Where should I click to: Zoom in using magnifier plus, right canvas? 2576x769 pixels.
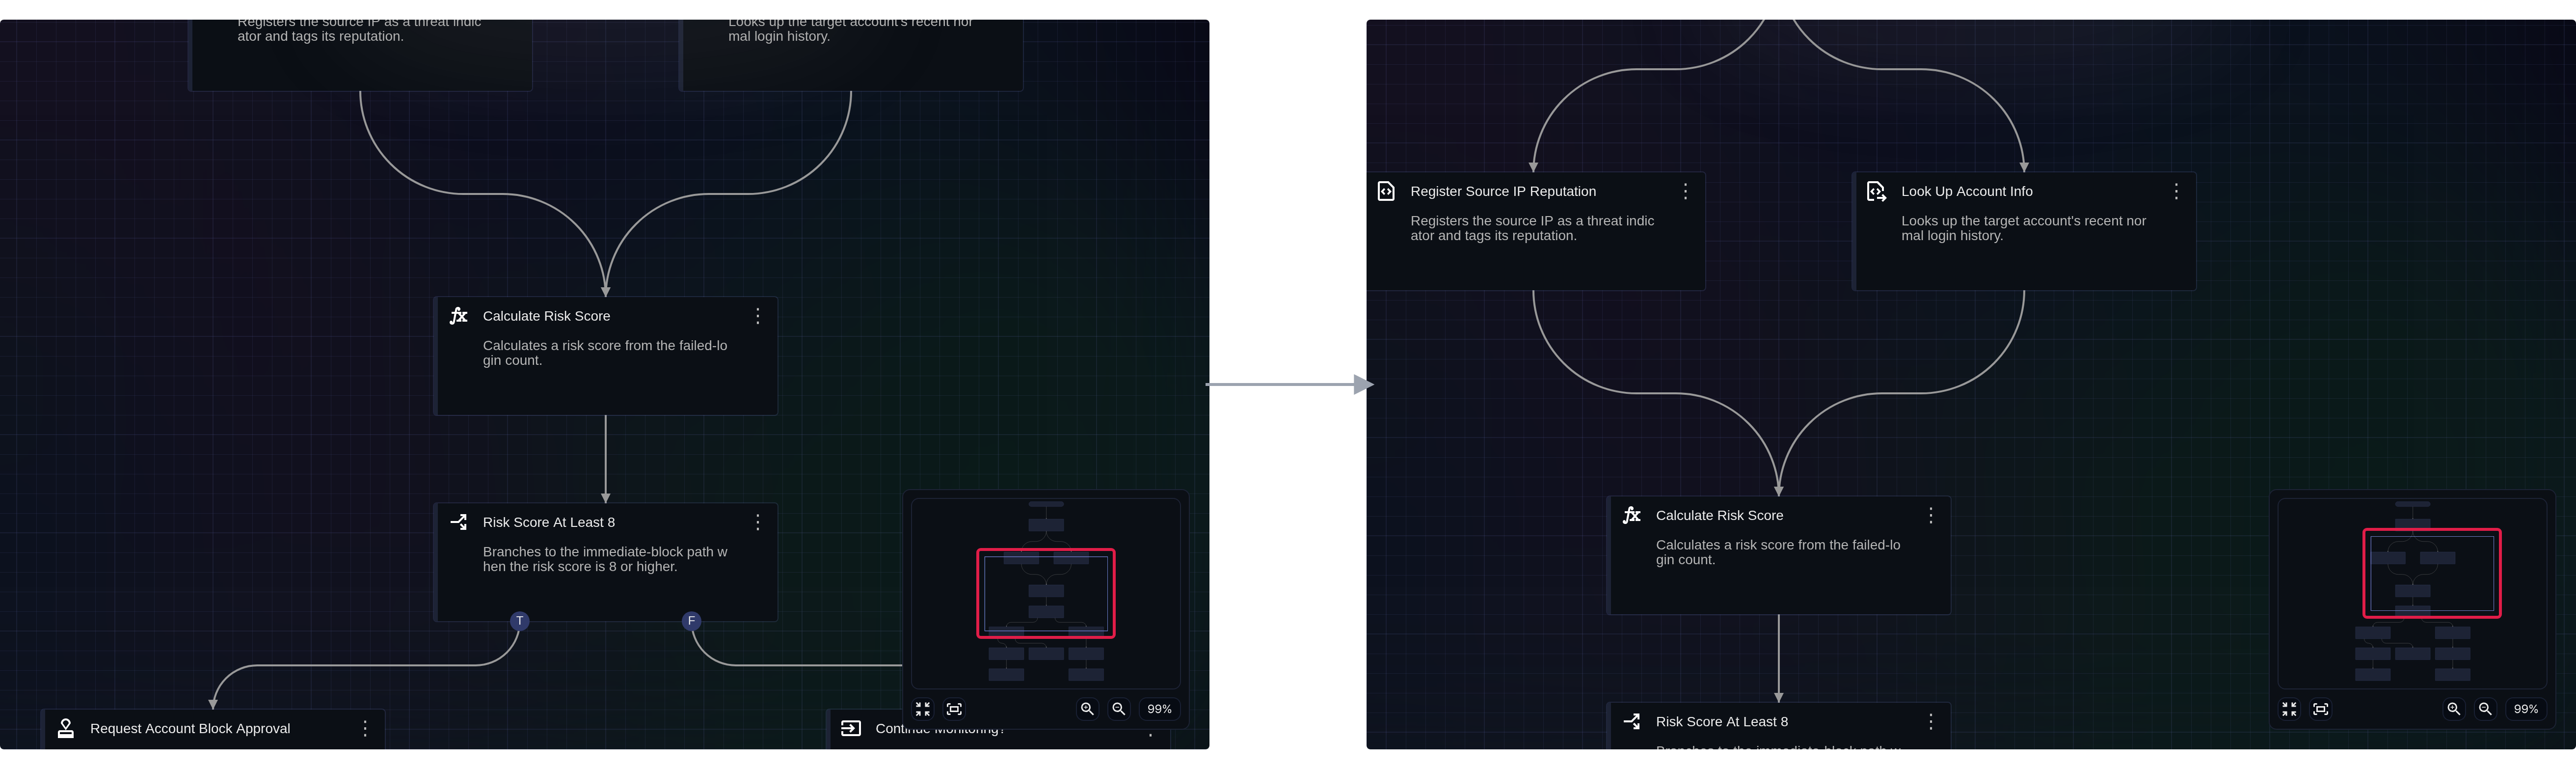point(2453,709)
